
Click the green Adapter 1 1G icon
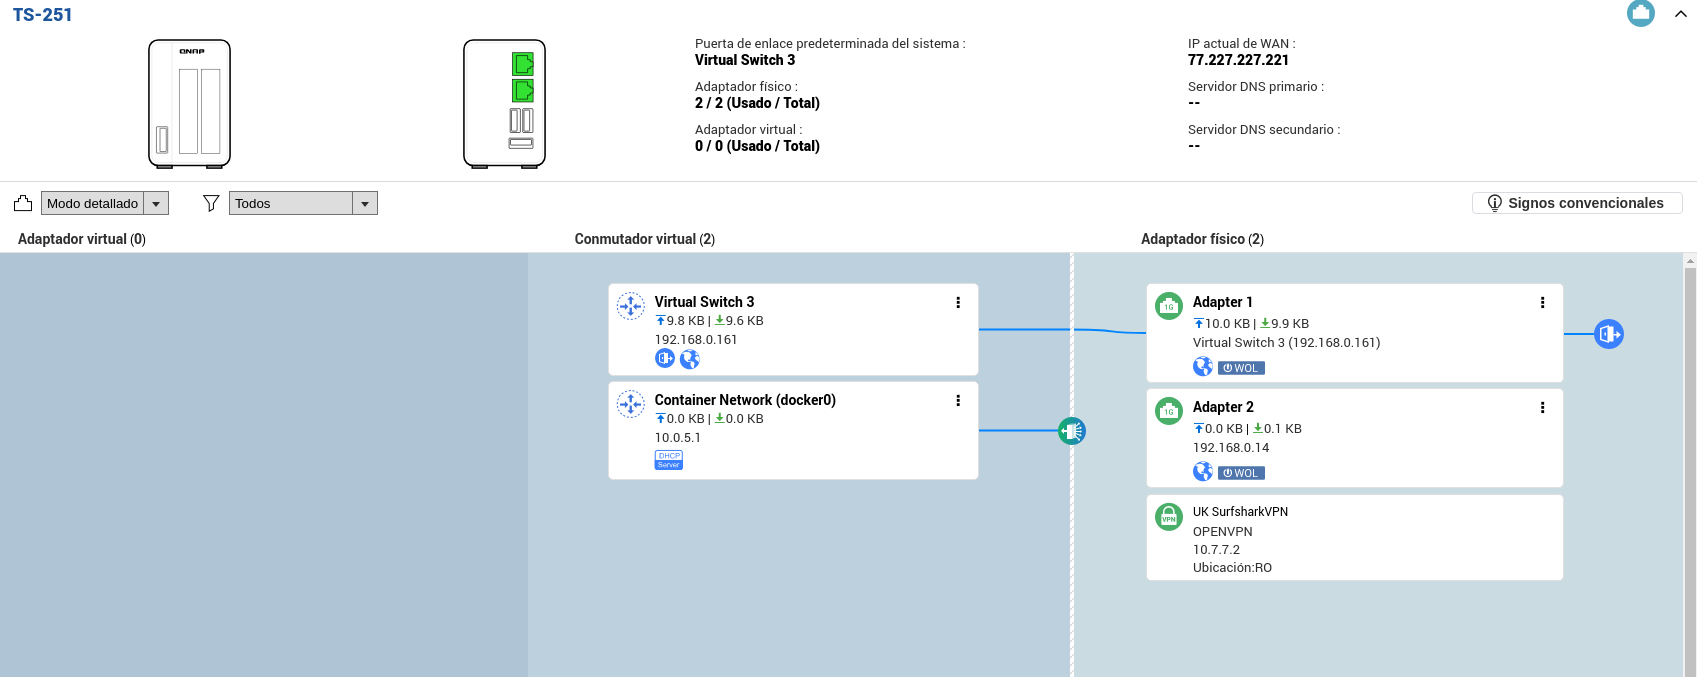pyautogui.click(x=1169, y=306)
